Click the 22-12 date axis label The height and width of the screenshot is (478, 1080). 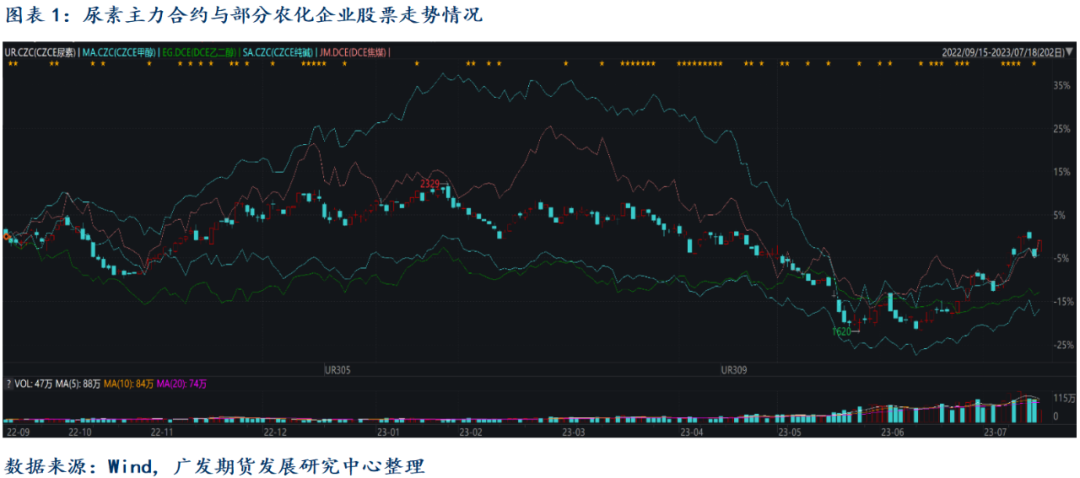click(276, 432)
